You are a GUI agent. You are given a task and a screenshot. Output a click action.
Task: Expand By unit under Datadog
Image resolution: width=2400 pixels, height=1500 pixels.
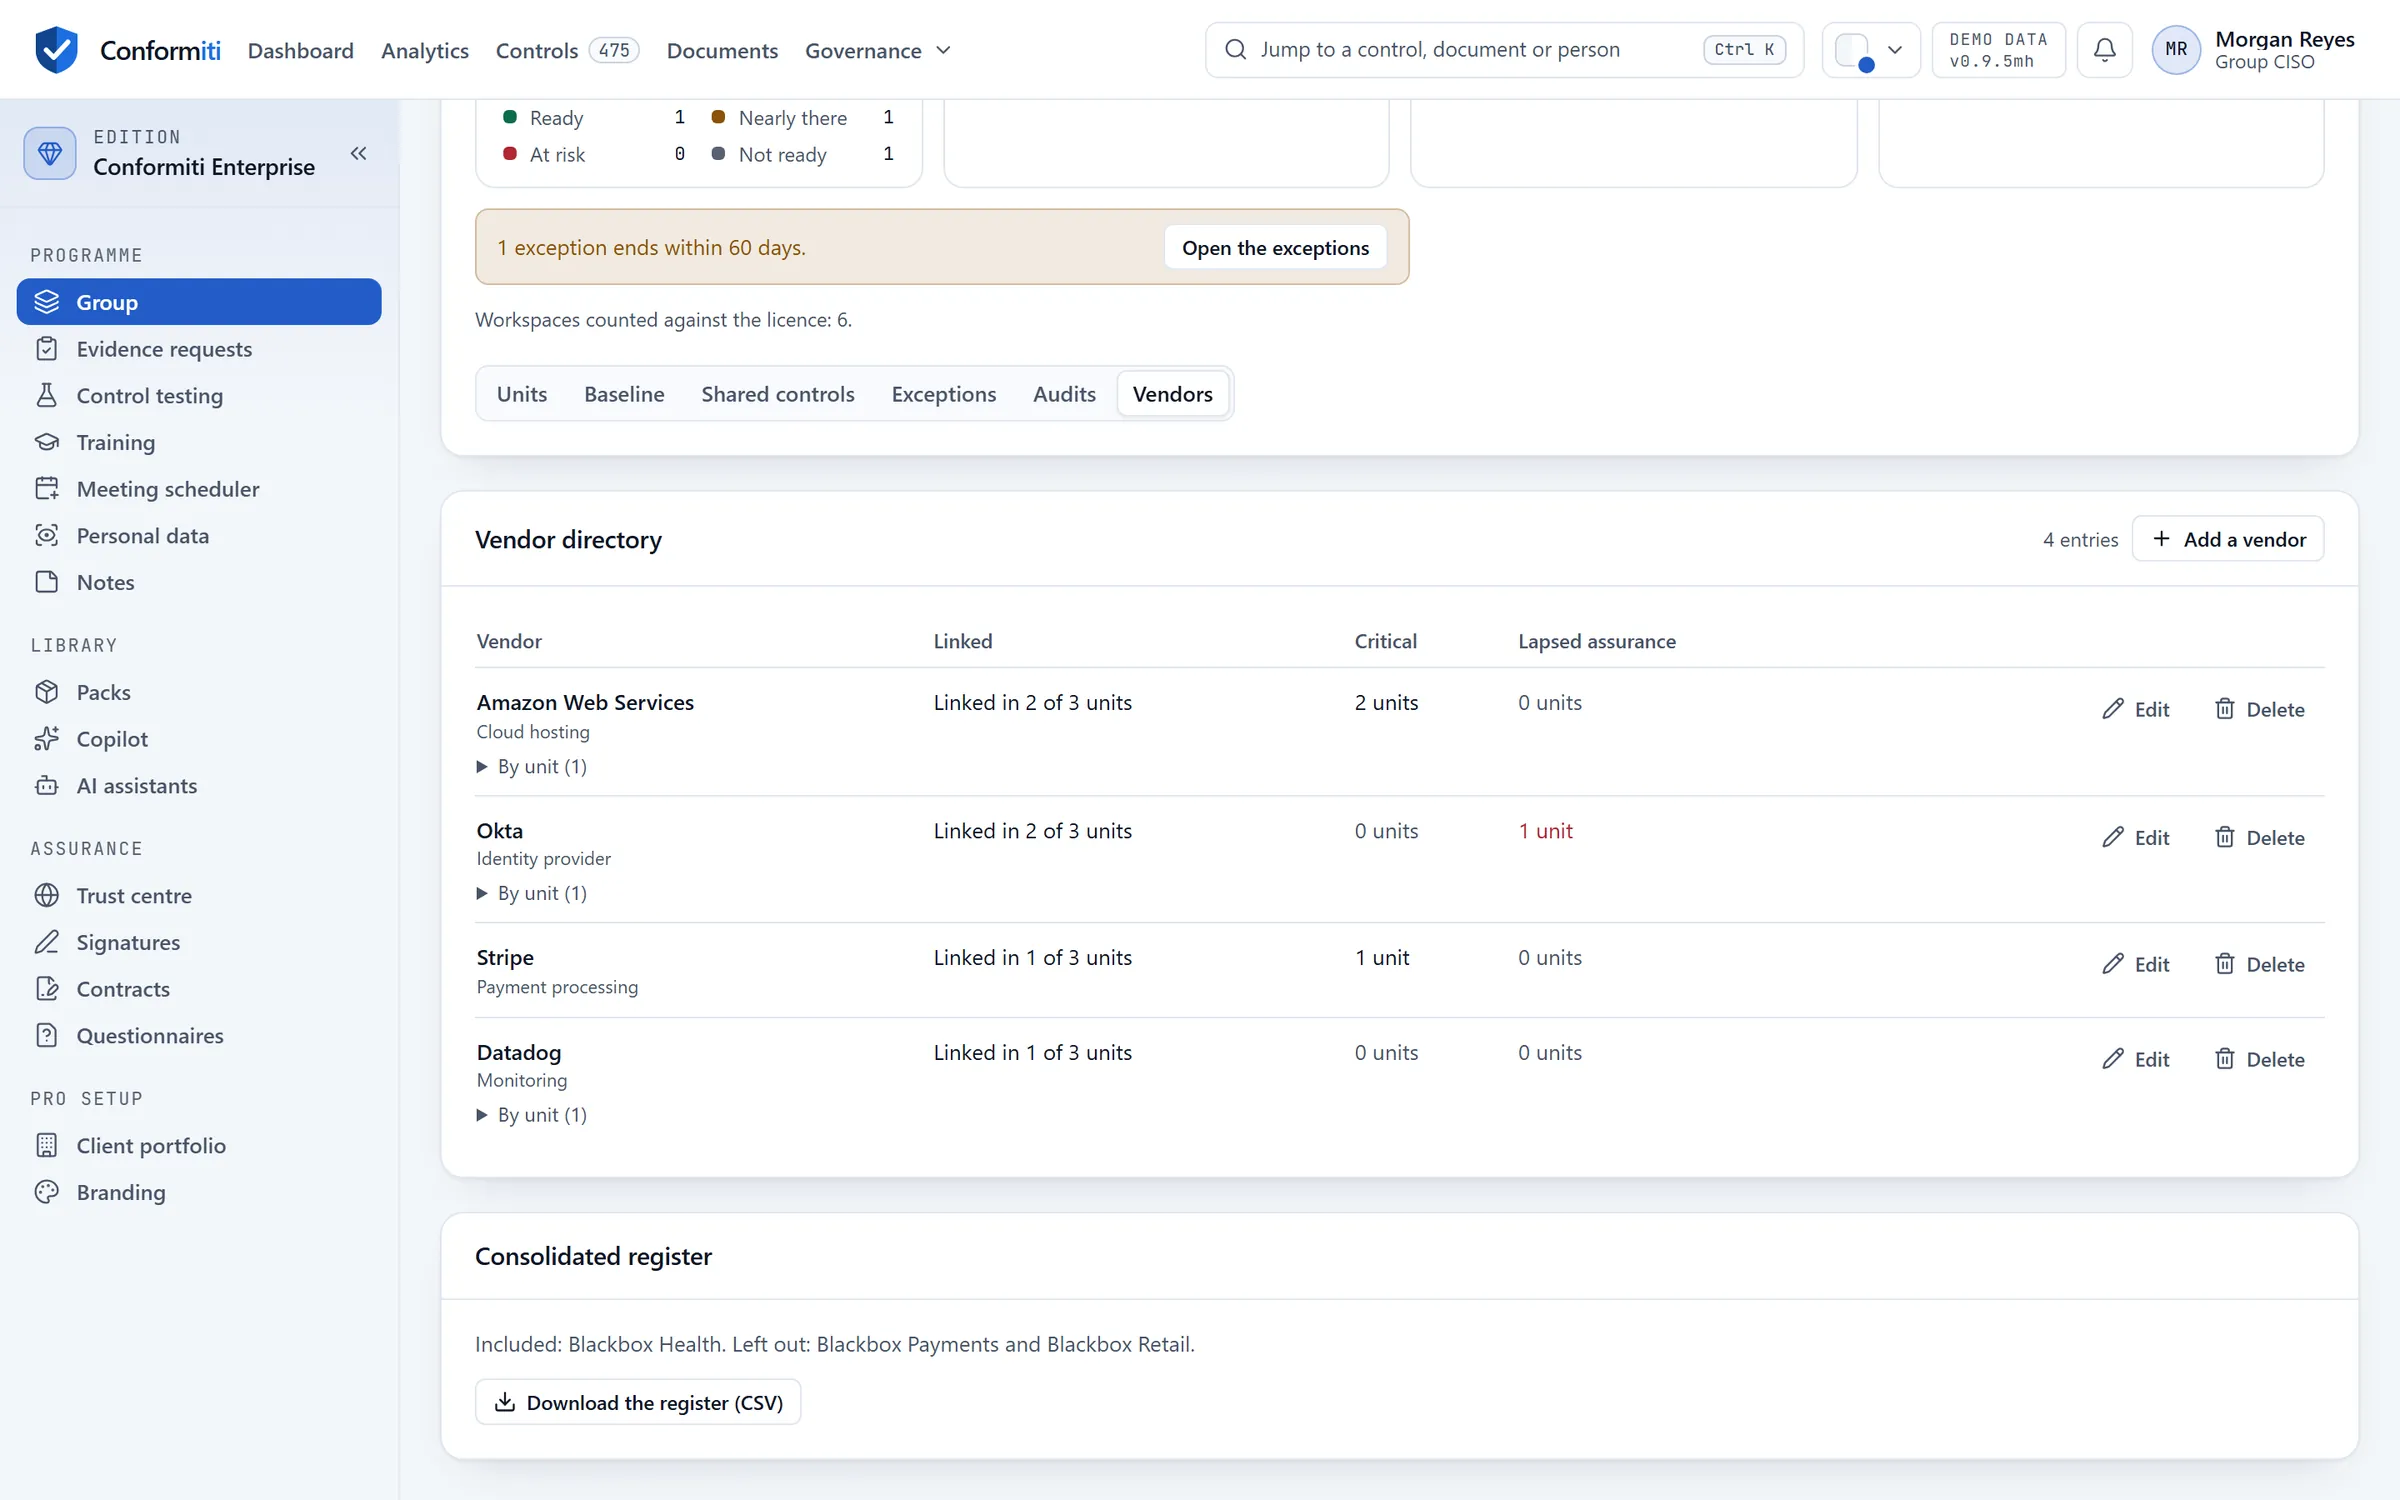532,1114
